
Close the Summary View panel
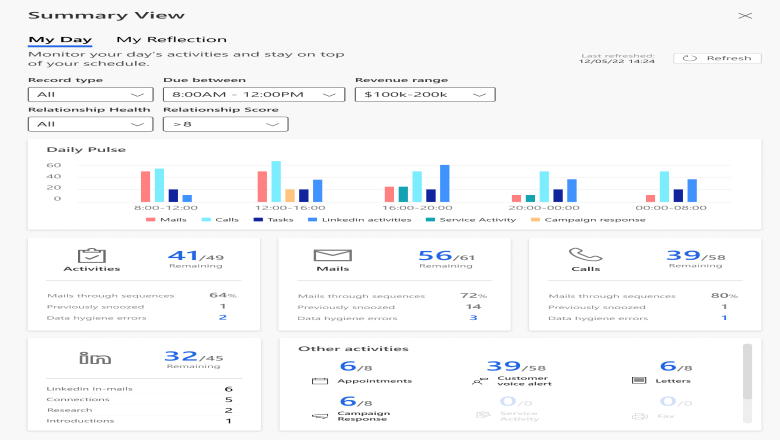coord(744,16)
